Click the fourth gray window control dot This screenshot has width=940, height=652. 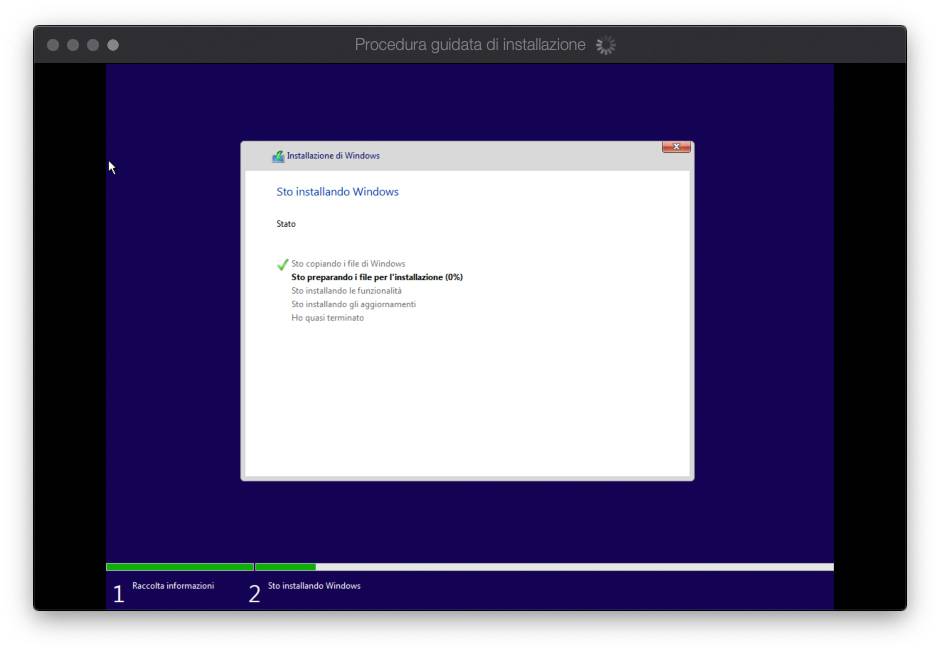[113, 45]
